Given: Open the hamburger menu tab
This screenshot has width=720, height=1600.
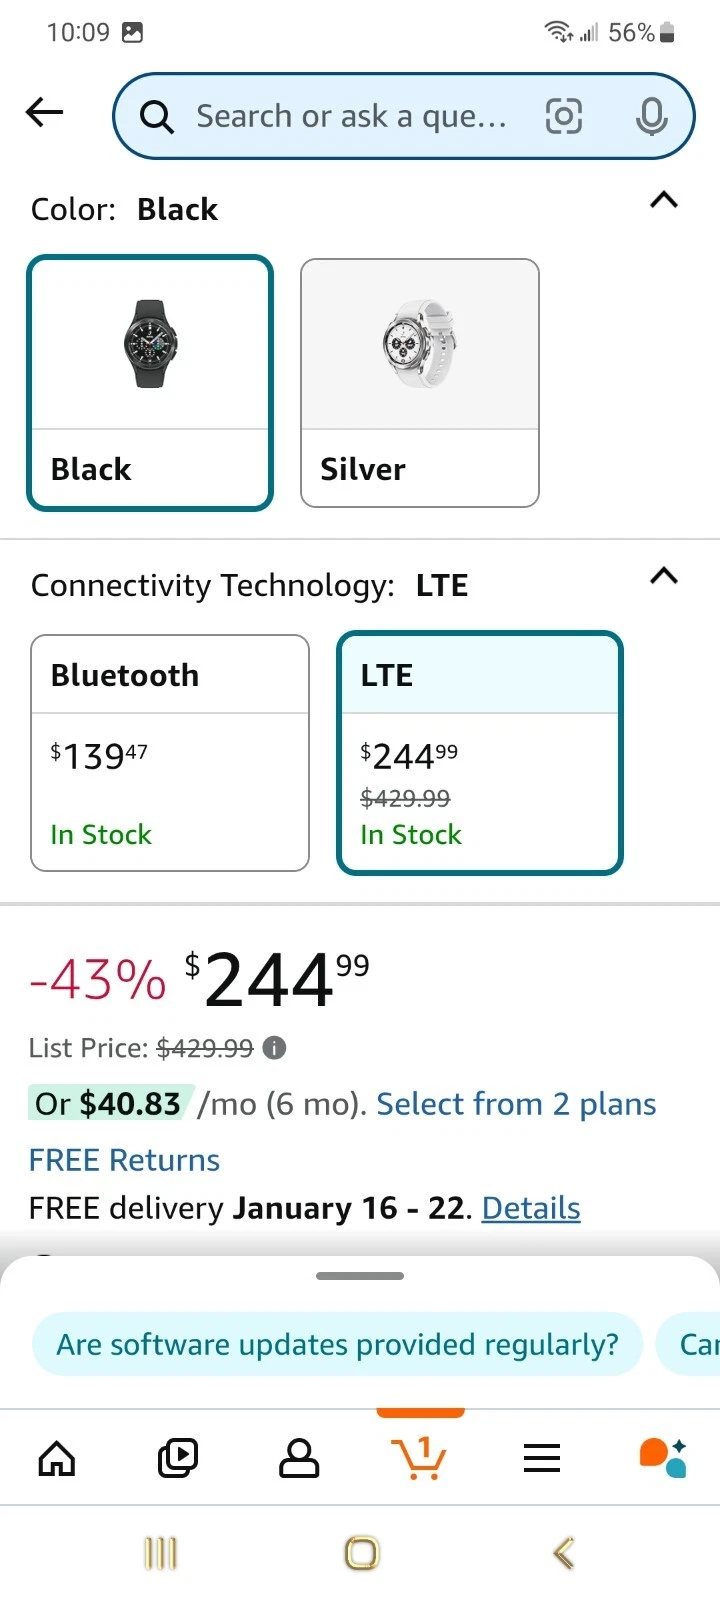Looking at the screenshot, I should click(542, 1458).
